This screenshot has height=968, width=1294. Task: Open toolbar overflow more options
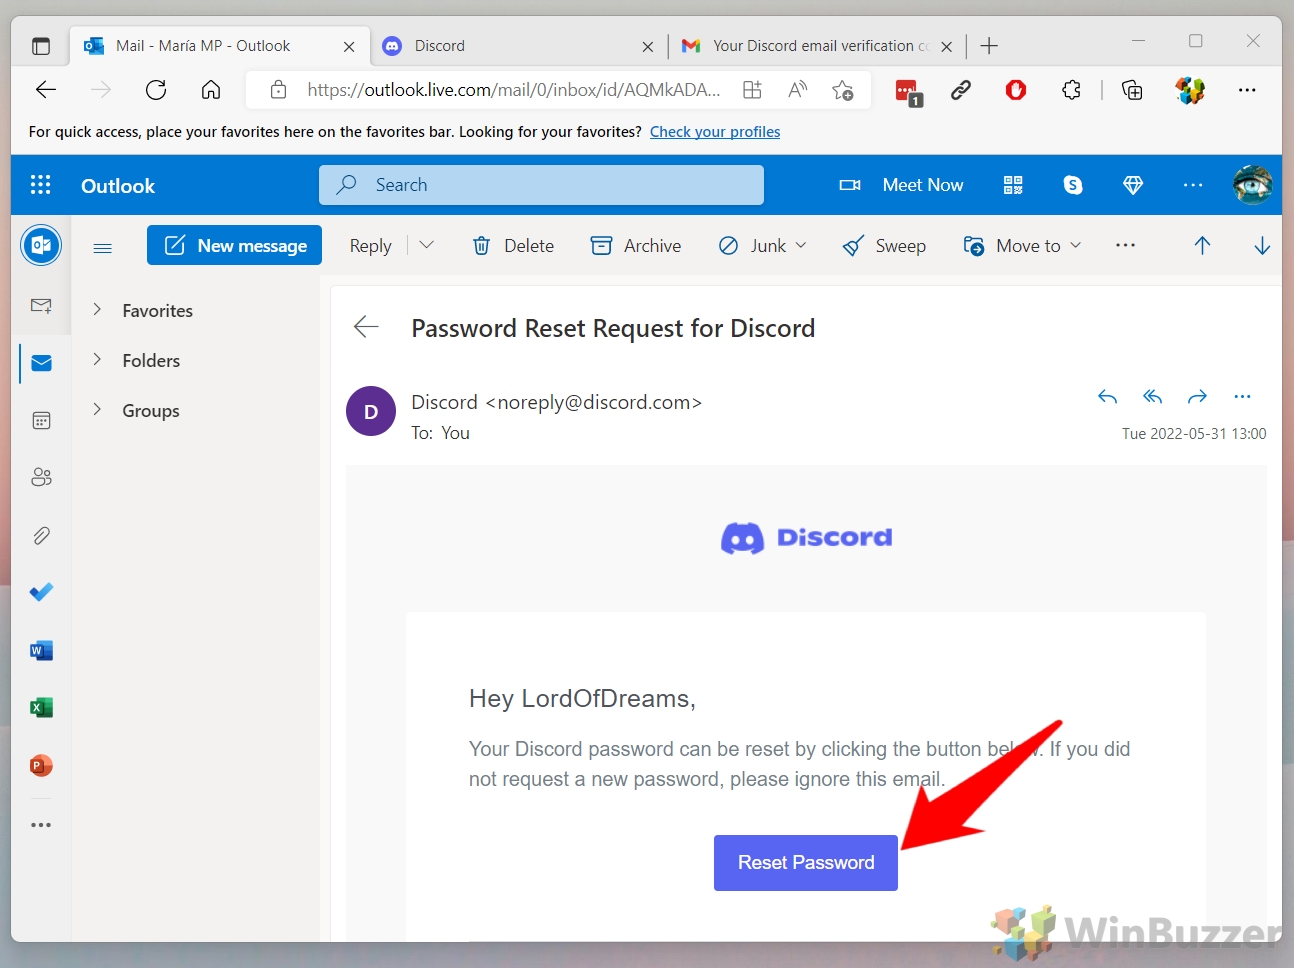pos(1125,245)
